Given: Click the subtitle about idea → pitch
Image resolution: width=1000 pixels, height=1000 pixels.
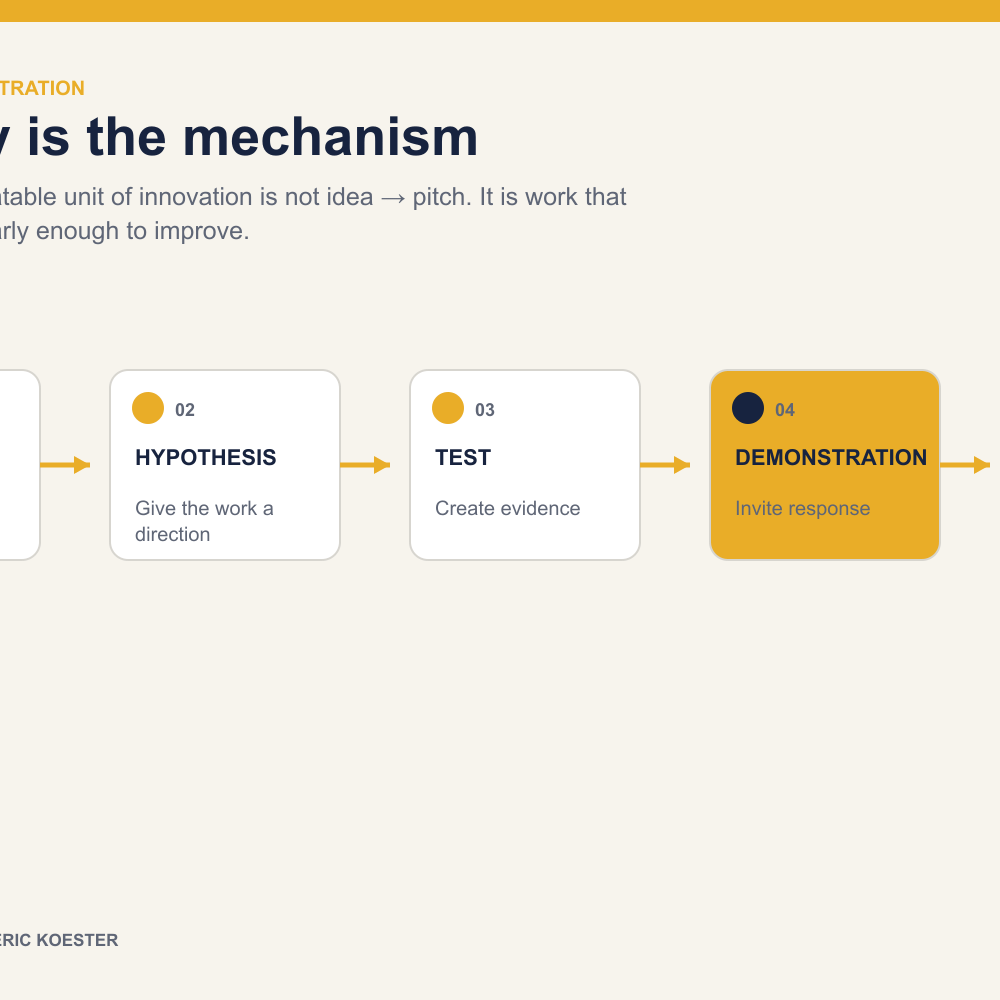Looking at the screenshot, I should (313, 214).
